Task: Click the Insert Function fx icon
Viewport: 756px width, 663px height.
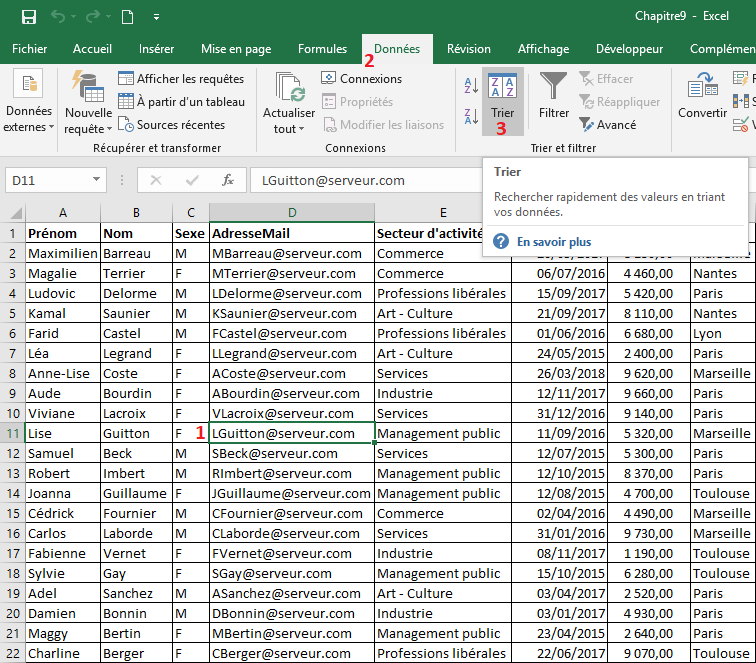Action: click(228, 180)
